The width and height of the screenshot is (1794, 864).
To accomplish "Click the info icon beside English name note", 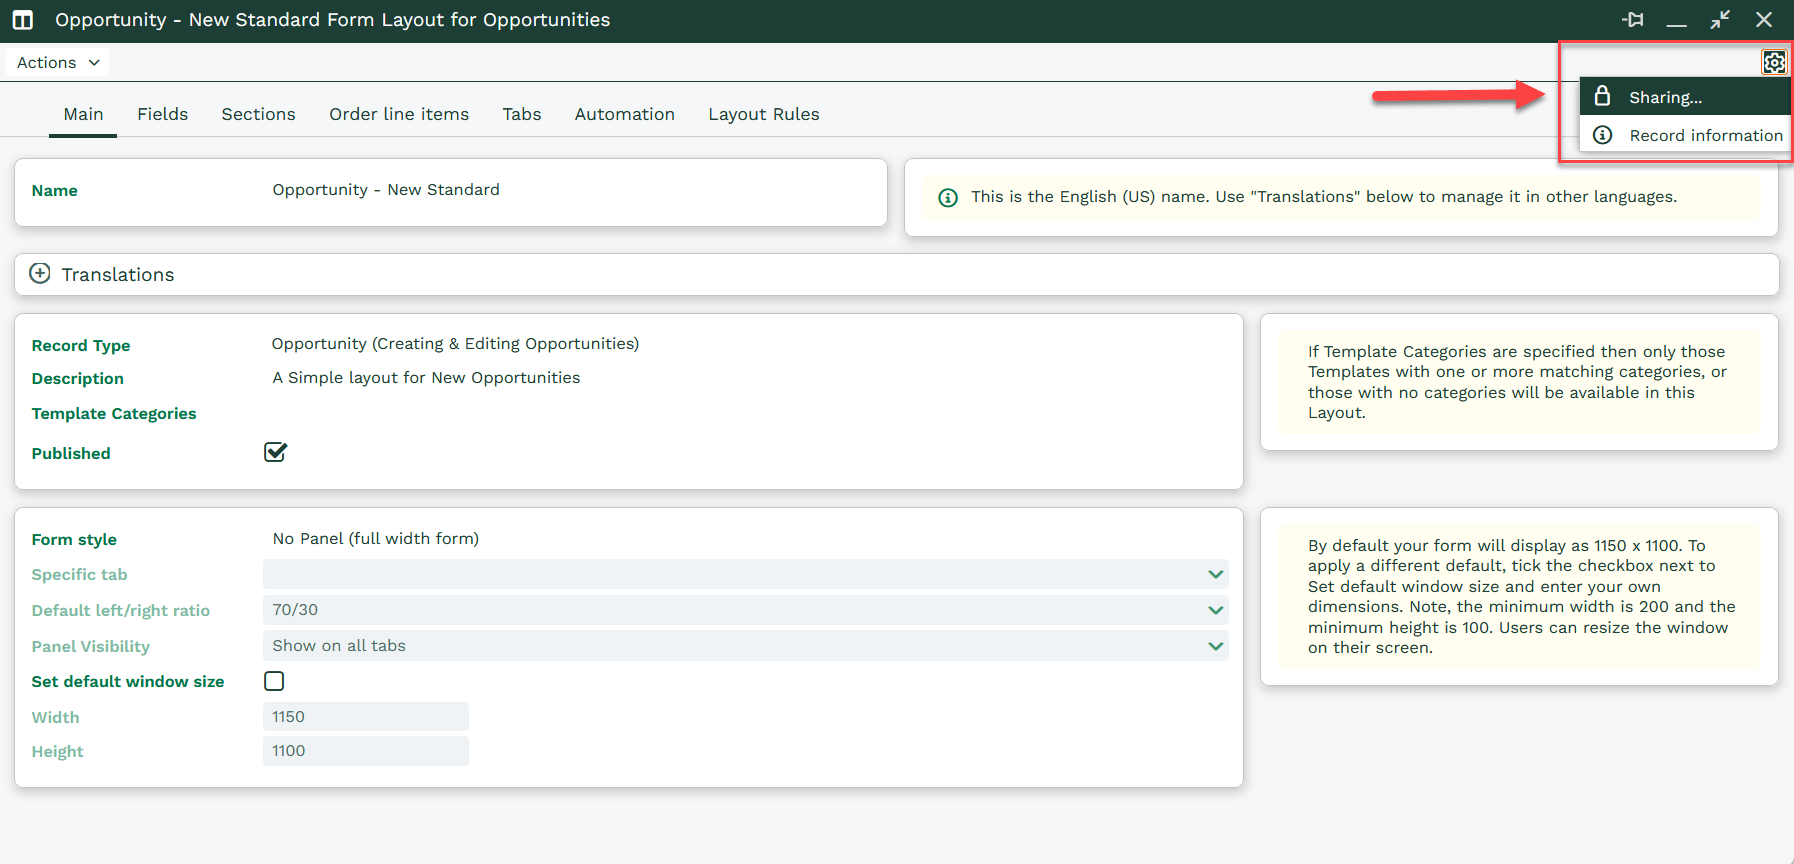I will (948, 198).
